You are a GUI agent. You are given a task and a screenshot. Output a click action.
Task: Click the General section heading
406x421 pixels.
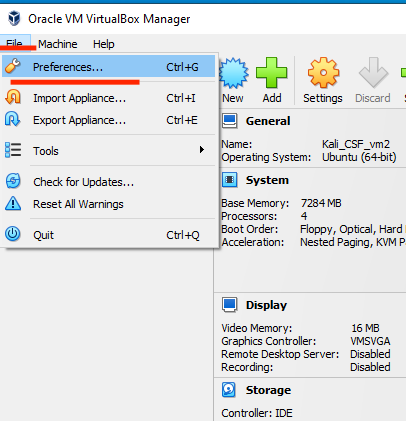pyautogui.click(x=268, y=121)
